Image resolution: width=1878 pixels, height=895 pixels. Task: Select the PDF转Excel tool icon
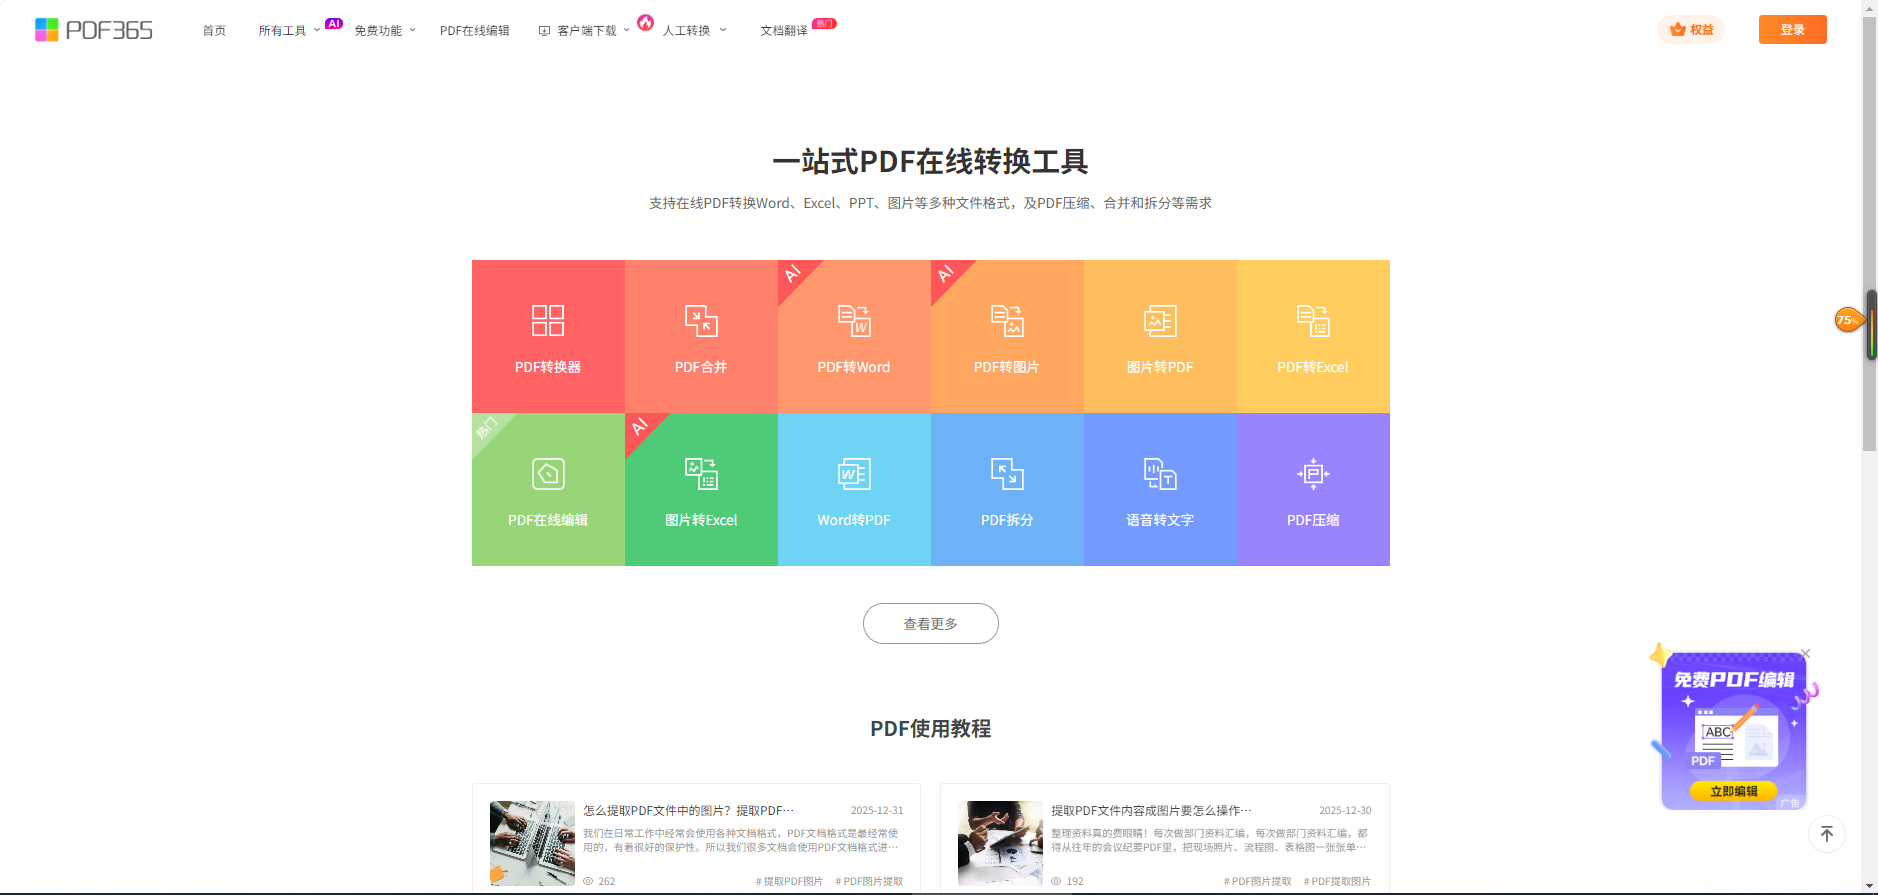[x=1313, y=321]
